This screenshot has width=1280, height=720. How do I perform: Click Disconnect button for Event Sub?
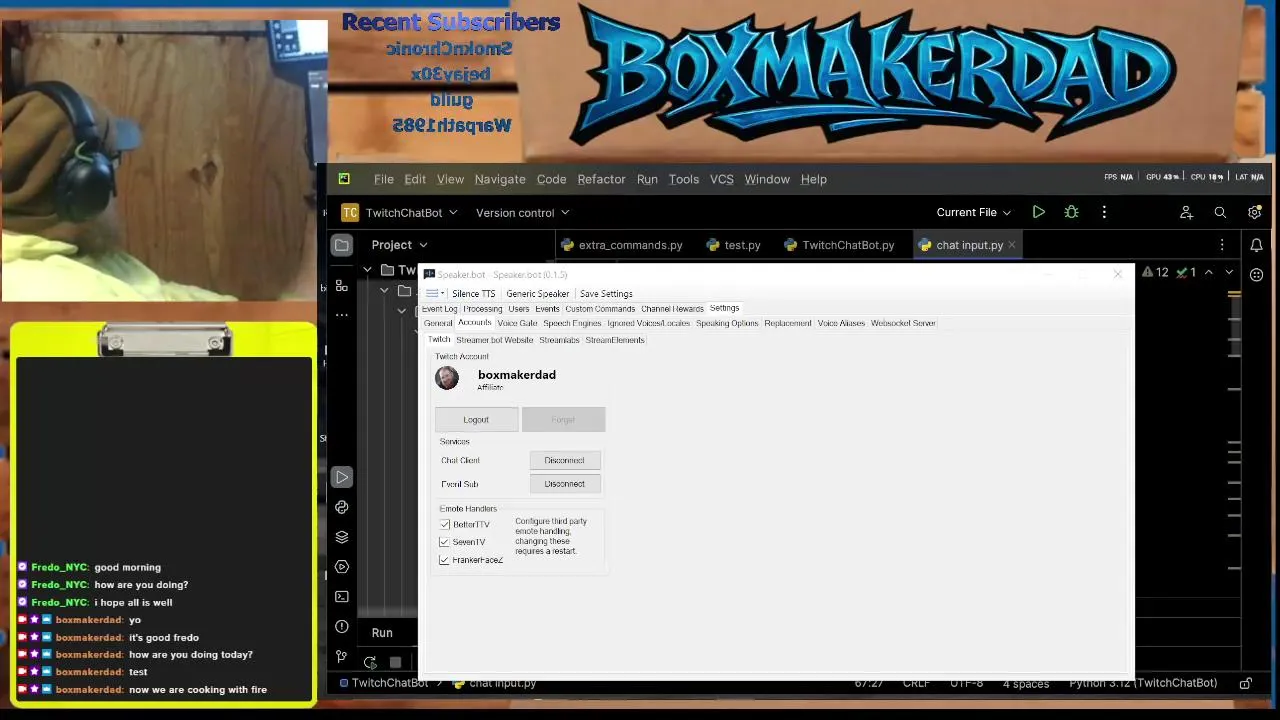coord(565,484)
